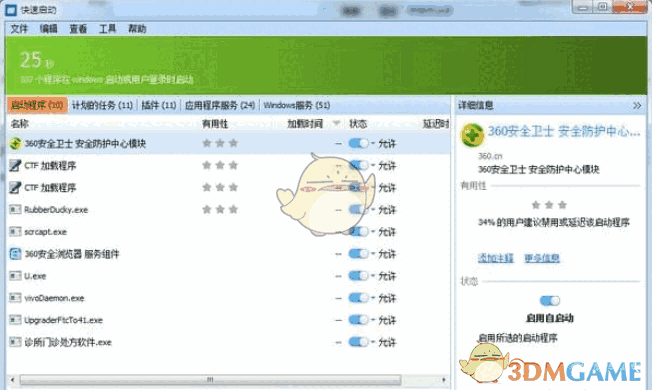This screenshot has height=390, width=652.
Task: Click the horizontal scrollbar thumb
Action: tap(210, 380)
